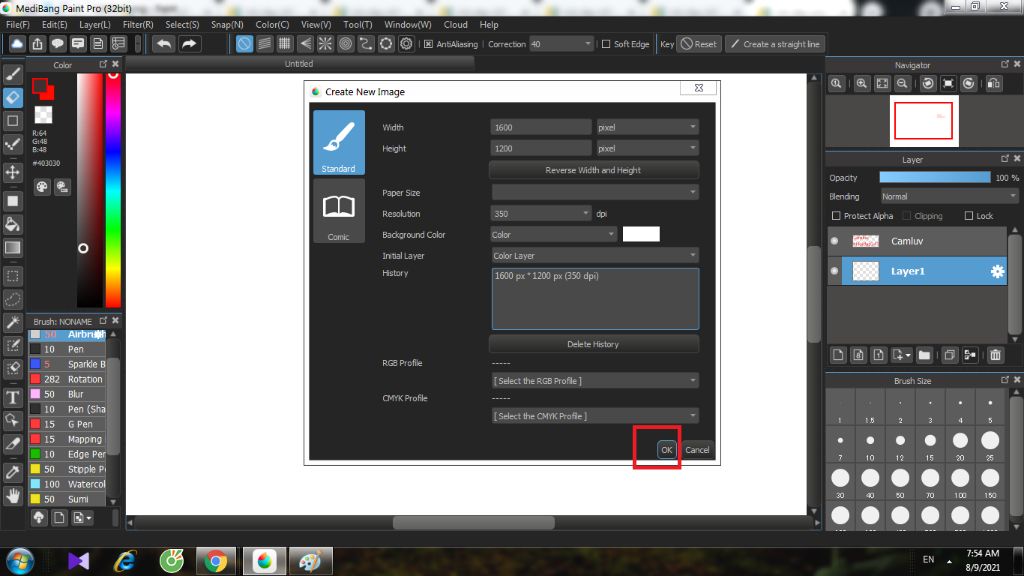
Task: Toggle layer Lock checkbox
Action: 968,216
